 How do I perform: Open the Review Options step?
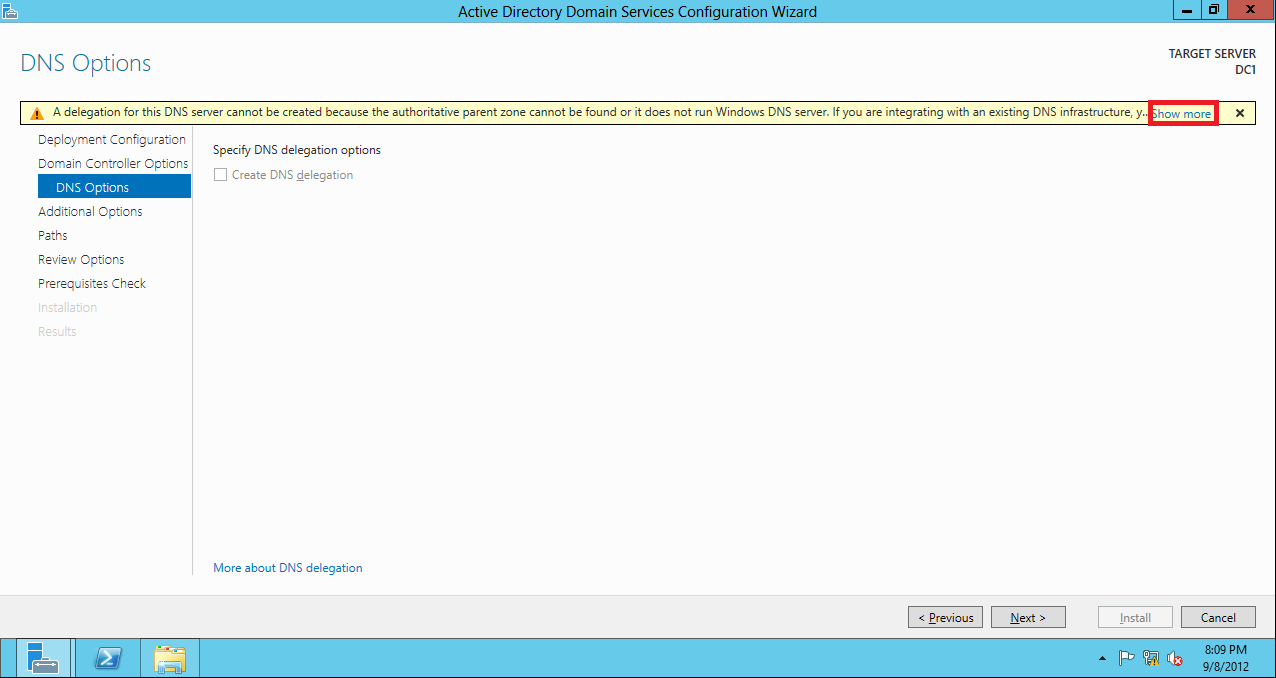80,259
